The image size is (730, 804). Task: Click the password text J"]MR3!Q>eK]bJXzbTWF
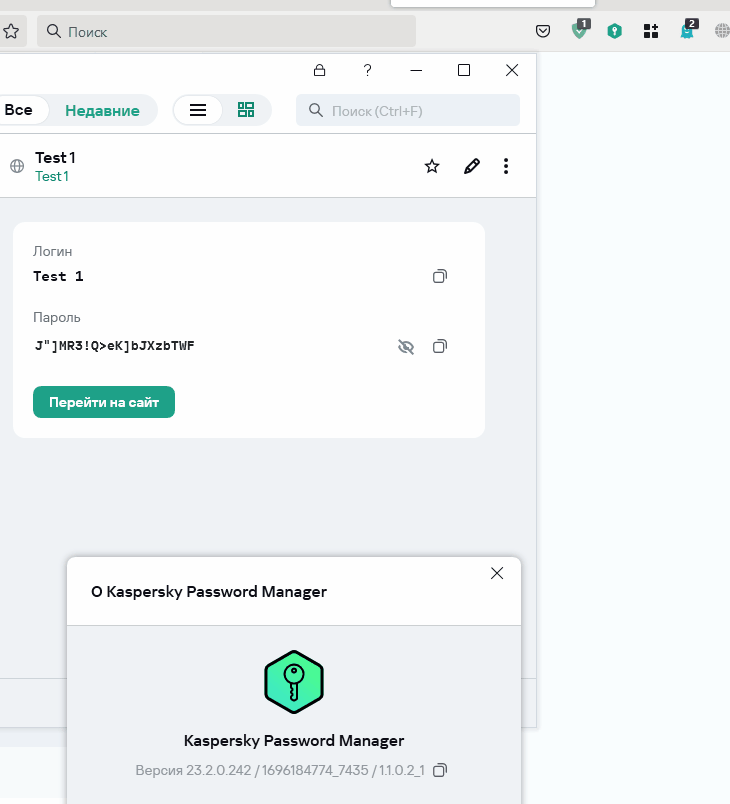pyautogui.click(x=114, y=346)
